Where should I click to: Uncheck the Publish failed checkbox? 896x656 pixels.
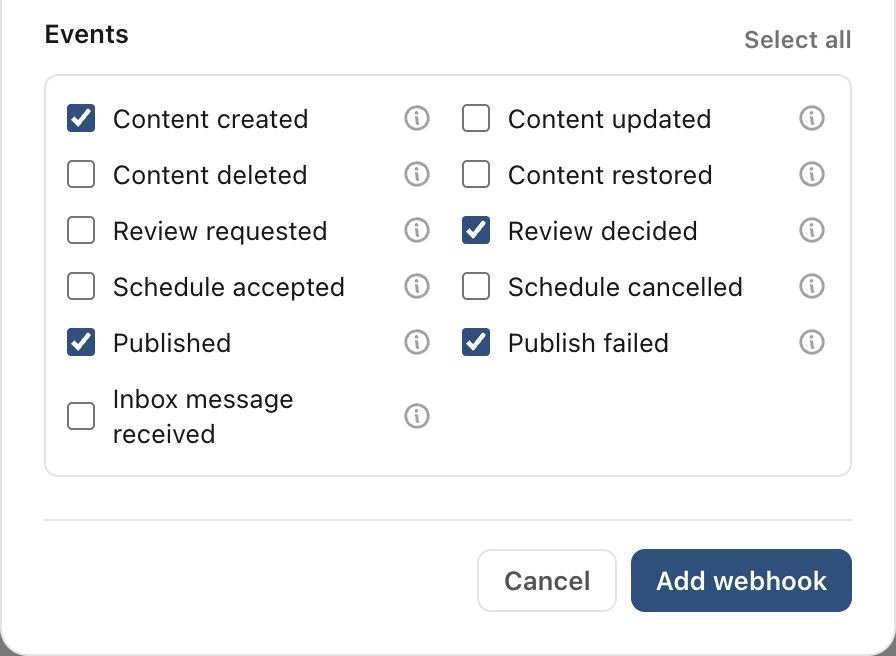click(476, 342)
